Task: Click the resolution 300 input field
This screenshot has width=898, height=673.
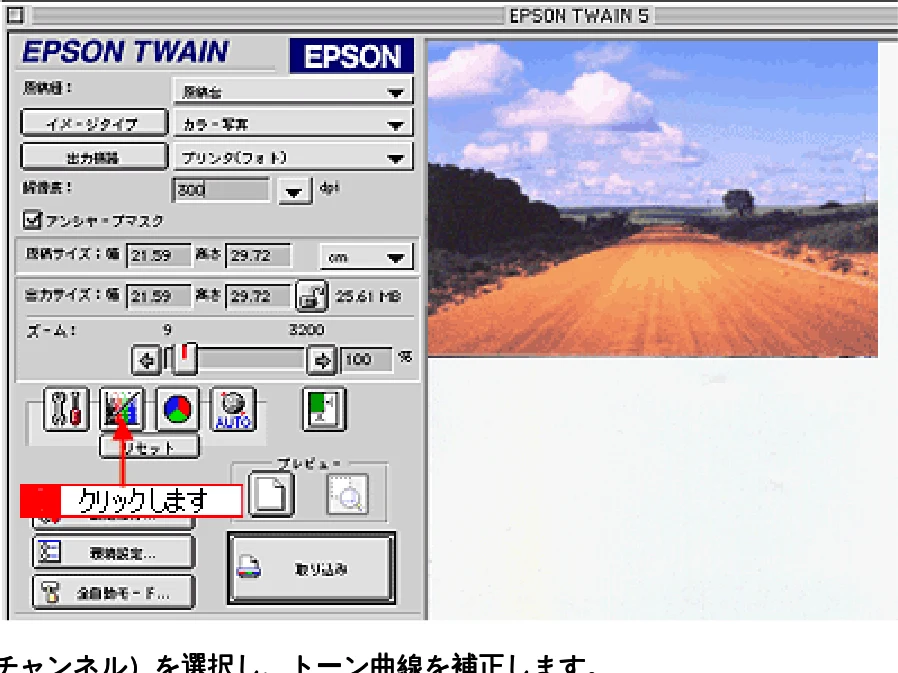Action: coord(221,190)
